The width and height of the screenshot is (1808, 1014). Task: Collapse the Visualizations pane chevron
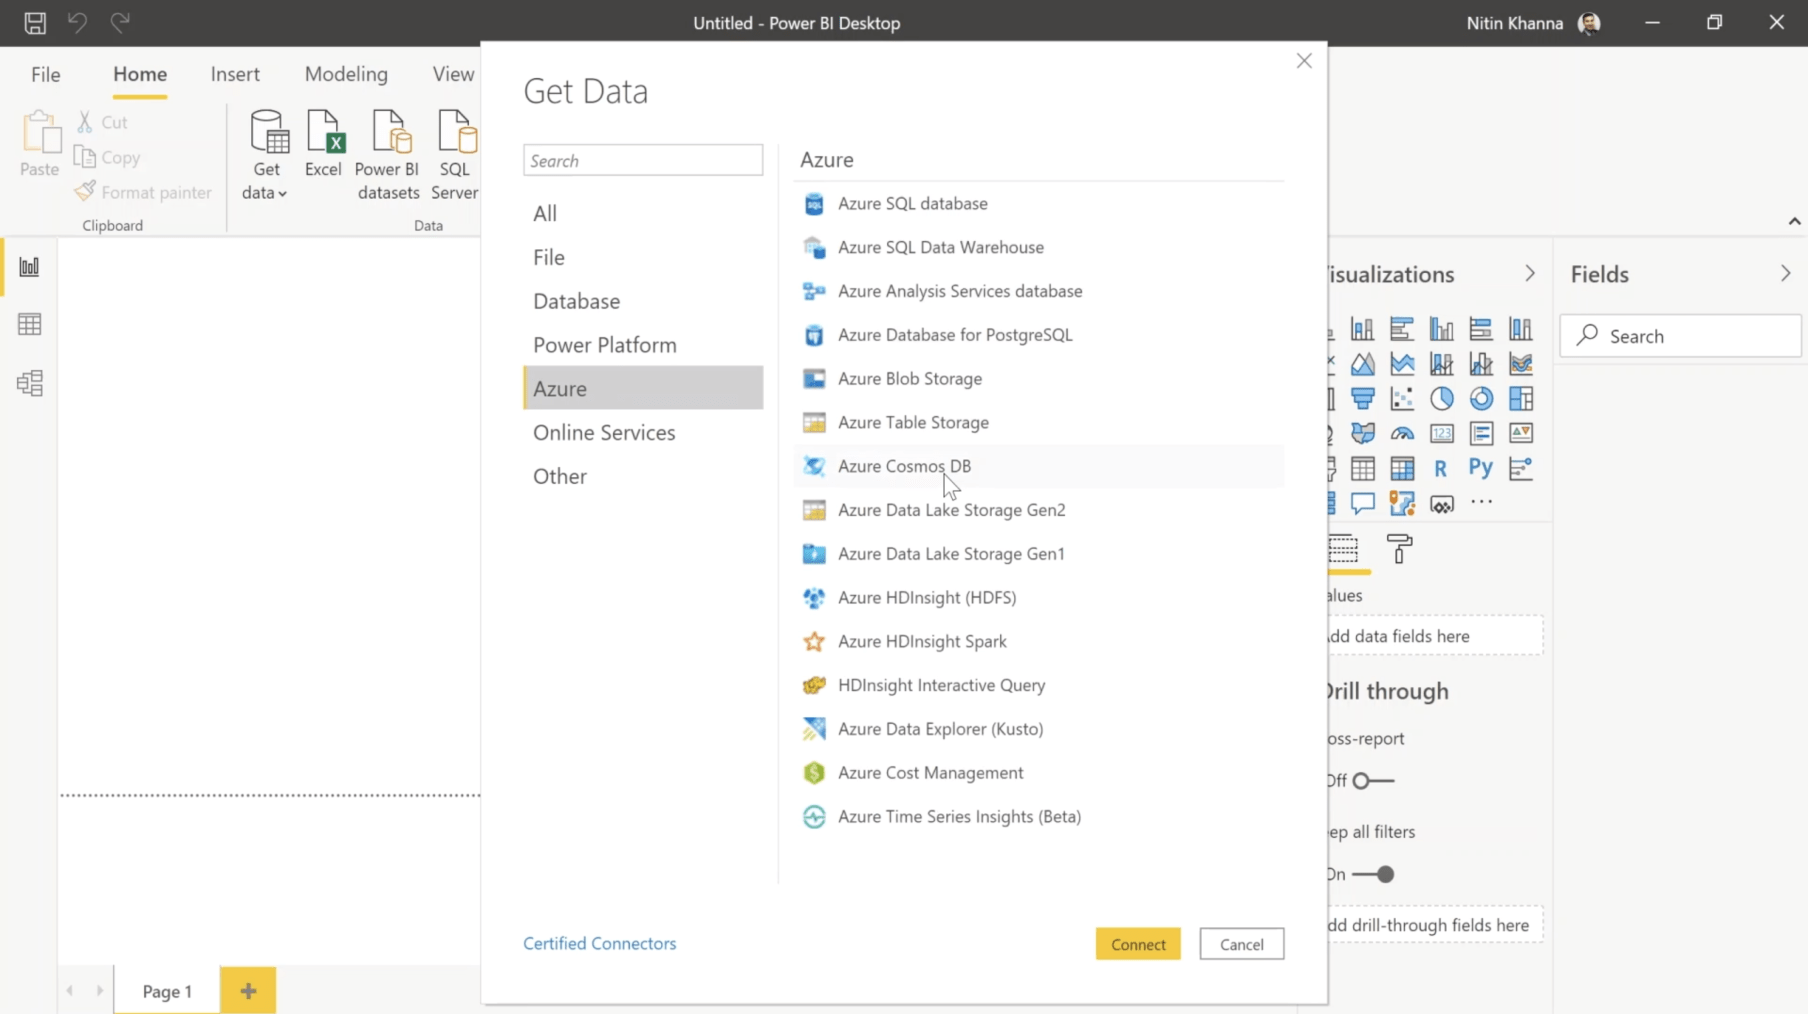[x=1529, y=274]
